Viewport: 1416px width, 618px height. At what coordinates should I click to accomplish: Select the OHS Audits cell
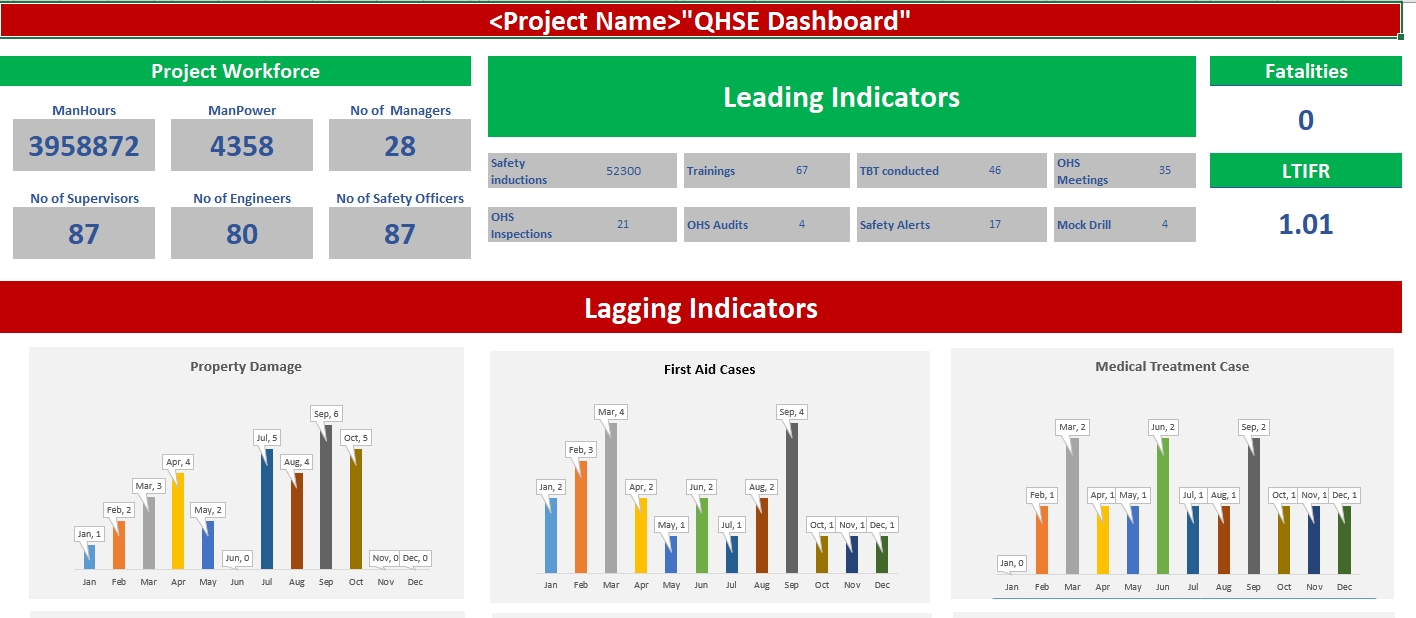pyautogui.click(x=765, y=225)
